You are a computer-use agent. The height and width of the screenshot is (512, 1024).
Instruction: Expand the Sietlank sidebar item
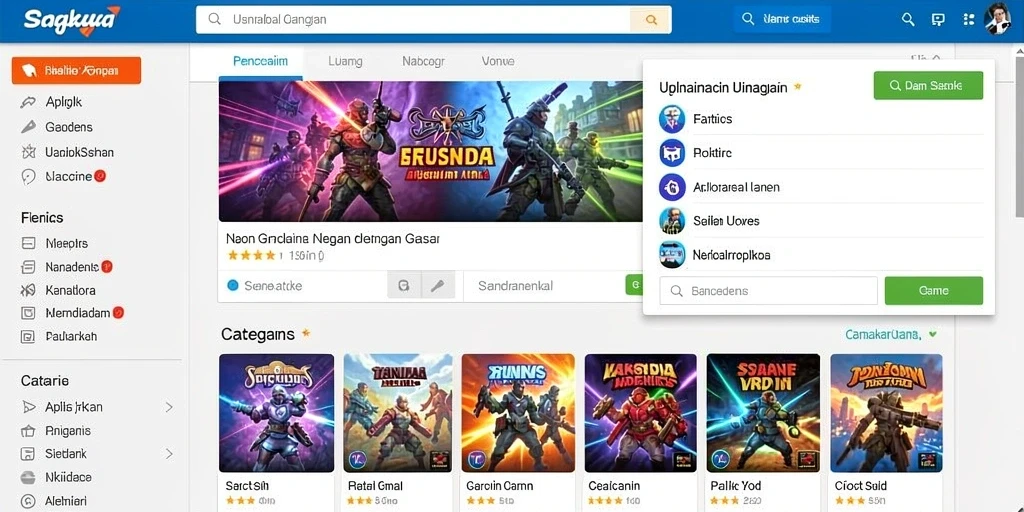(x=168, y=453)
